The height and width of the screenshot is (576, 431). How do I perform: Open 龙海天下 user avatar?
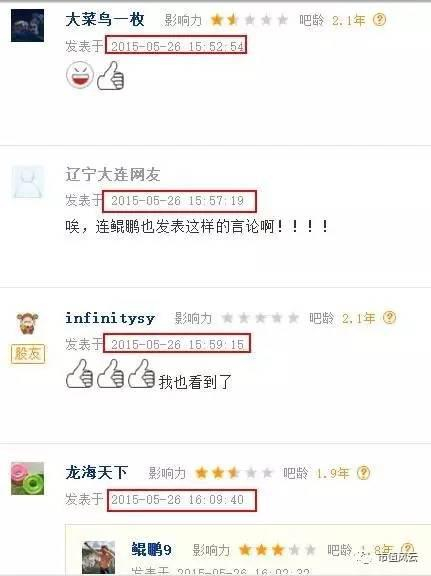click(x=28, y=478)
